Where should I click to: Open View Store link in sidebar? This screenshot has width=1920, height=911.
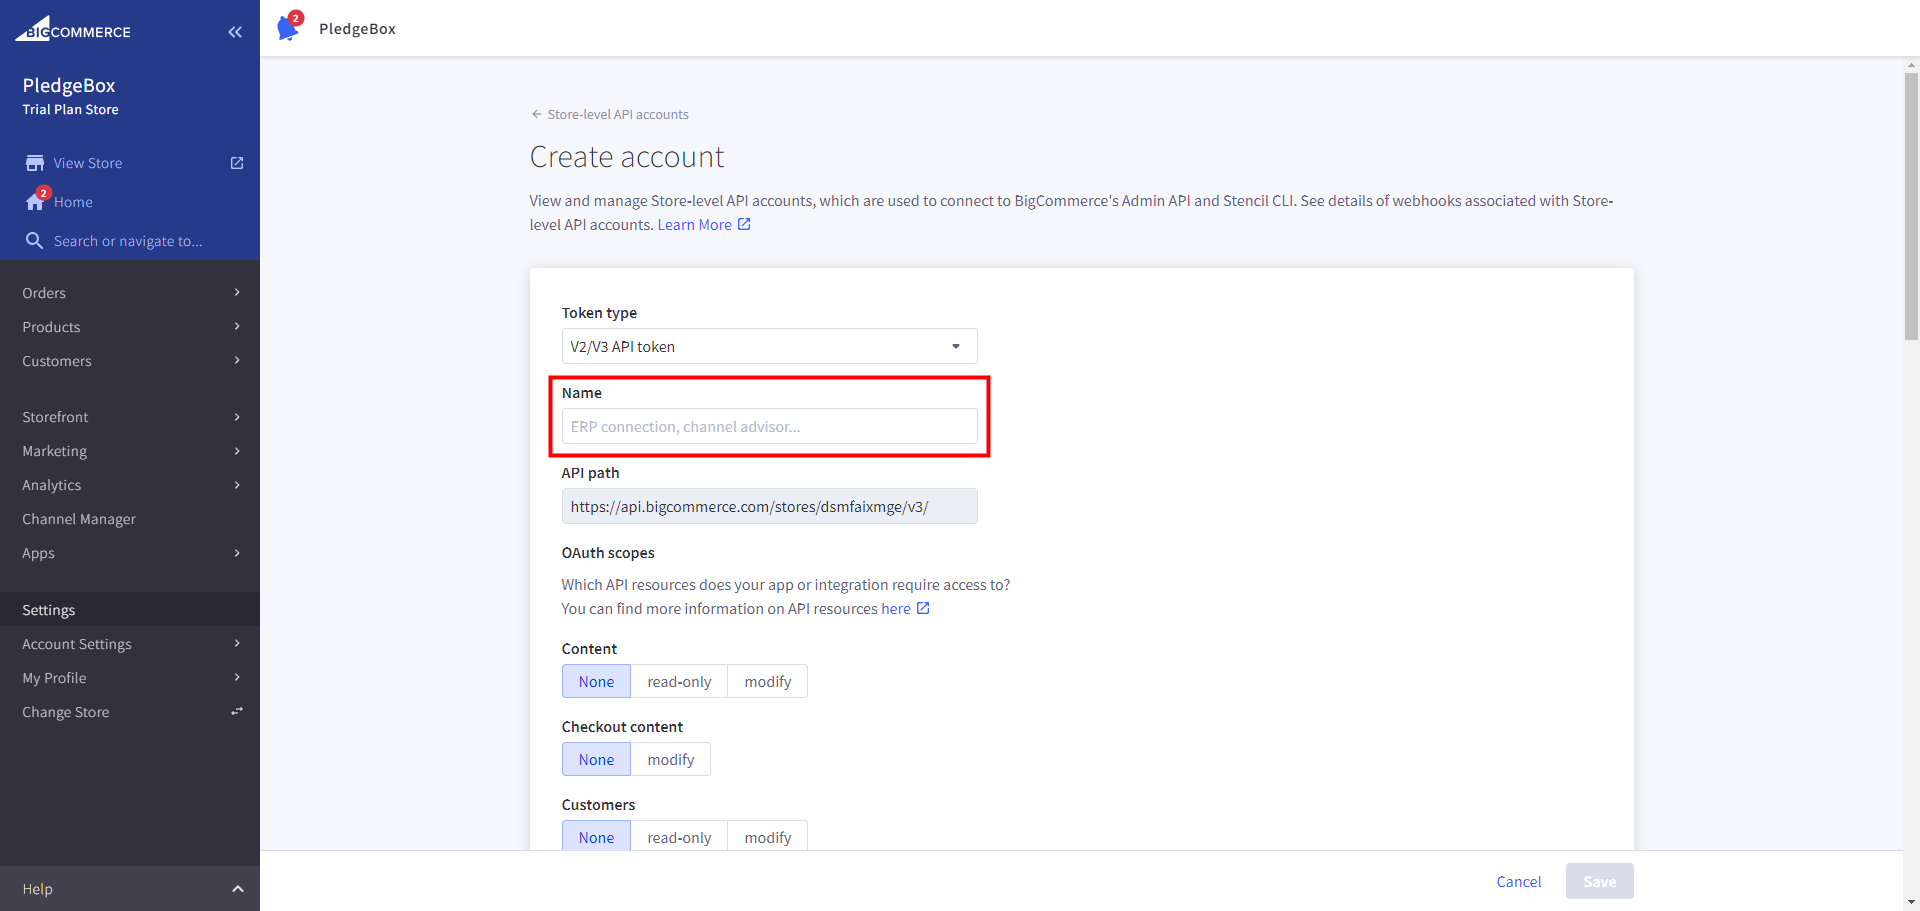[x=88, y=163]
